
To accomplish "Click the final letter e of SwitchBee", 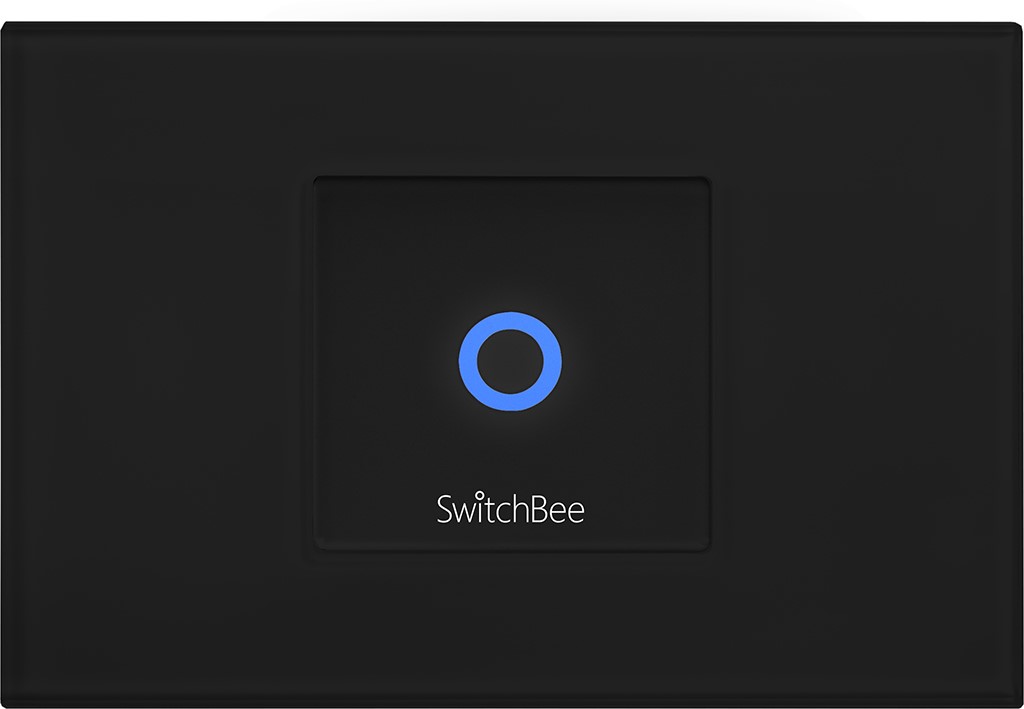I will point(575,514).
